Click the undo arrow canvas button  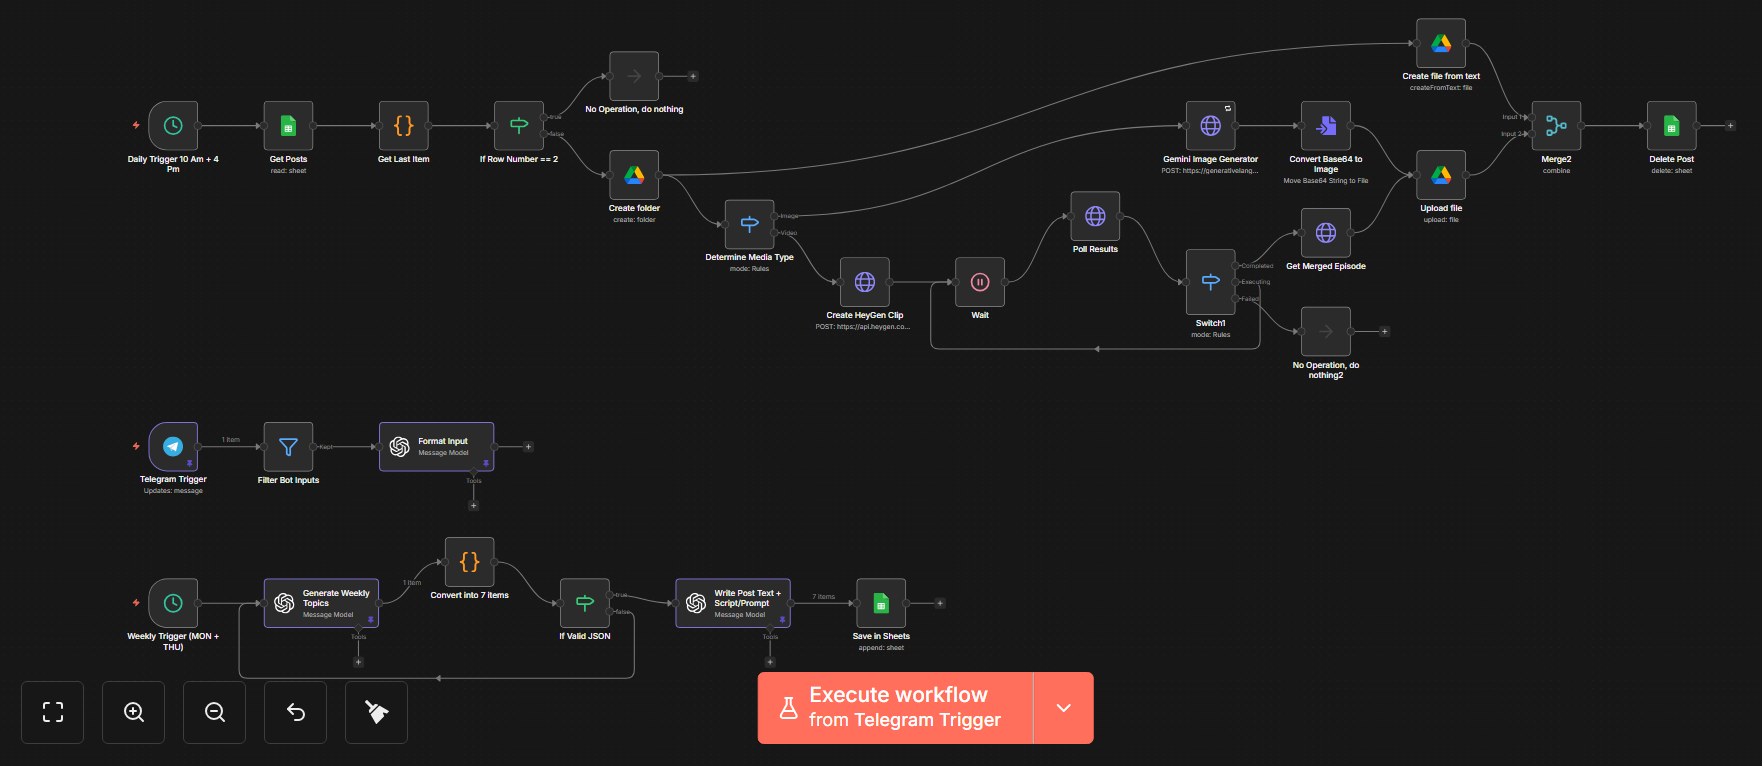coord(296,712)
